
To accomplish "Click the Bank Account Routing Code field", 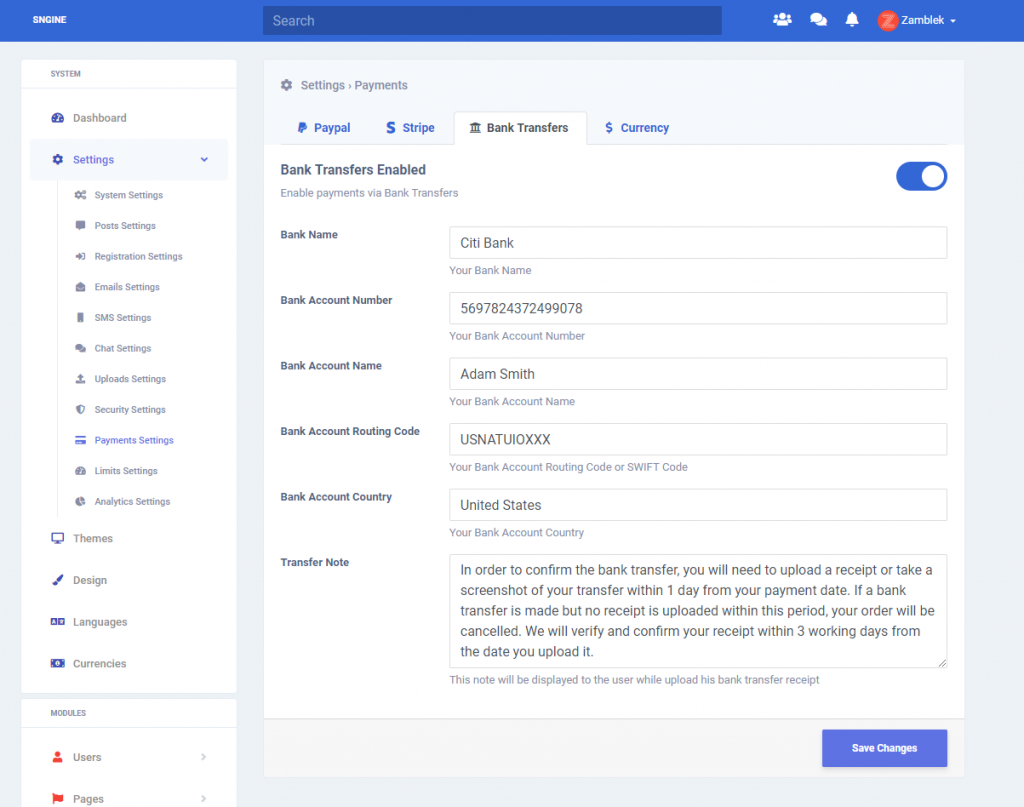I will pyautogui.click(x=697, y=439).
